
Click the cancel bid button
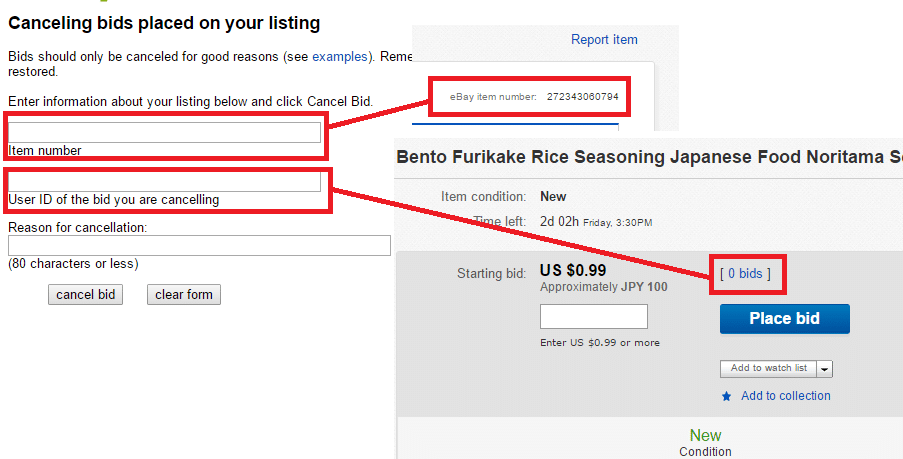tap(85, 294)
